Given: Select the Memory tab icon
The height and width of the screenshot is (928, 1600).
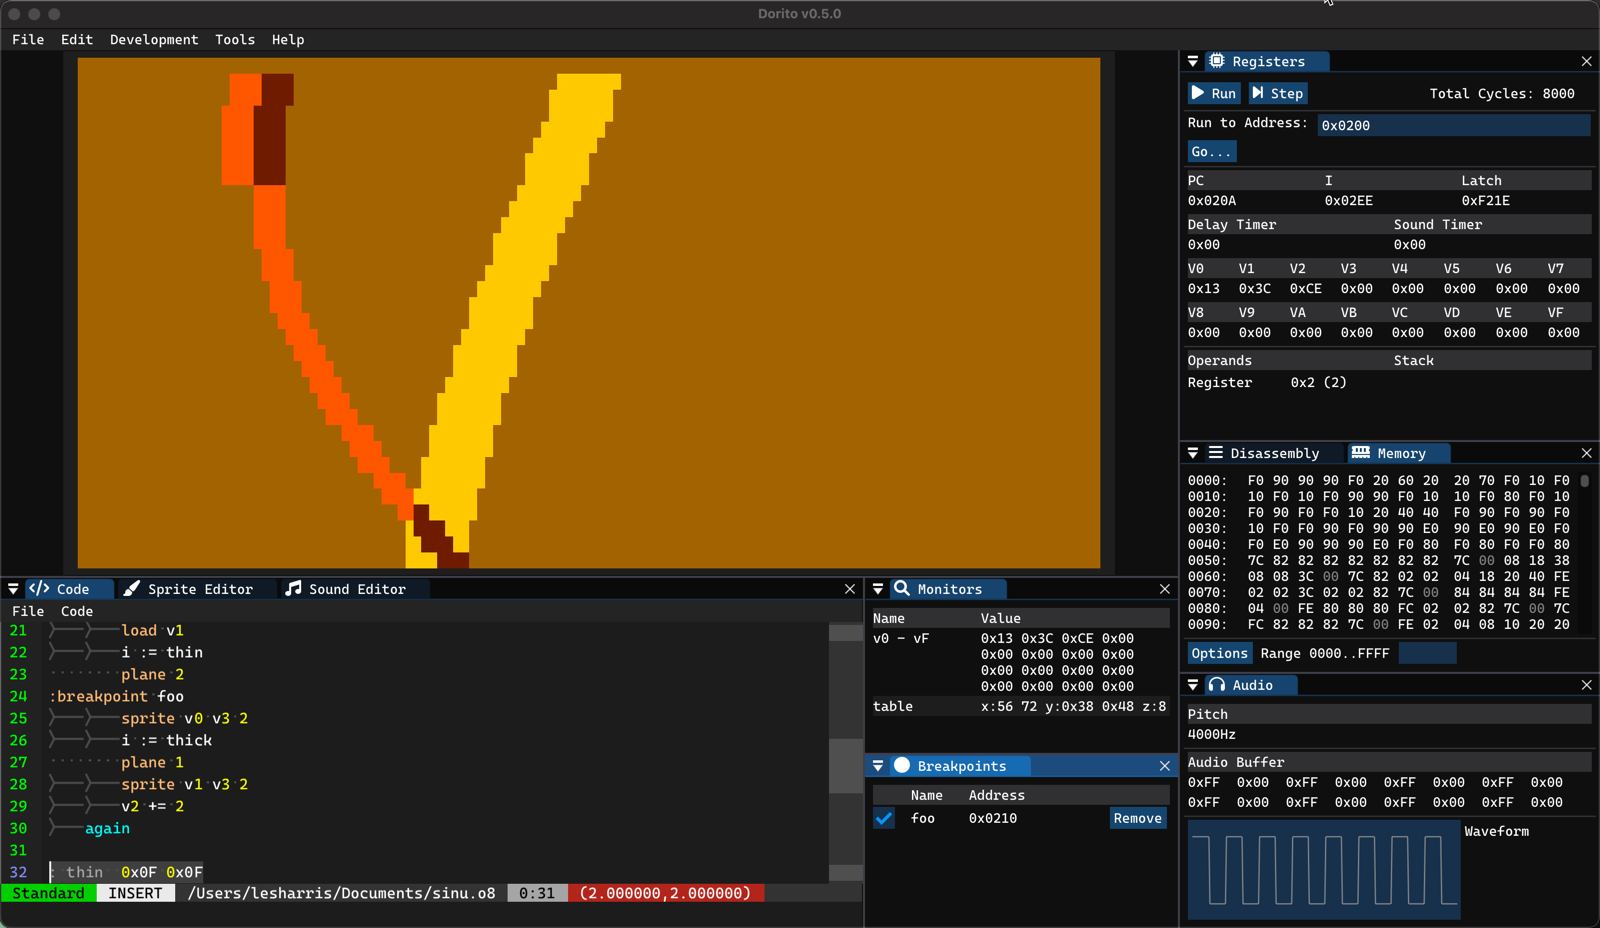Looking at the screenshot, I should pos(1361,452).
